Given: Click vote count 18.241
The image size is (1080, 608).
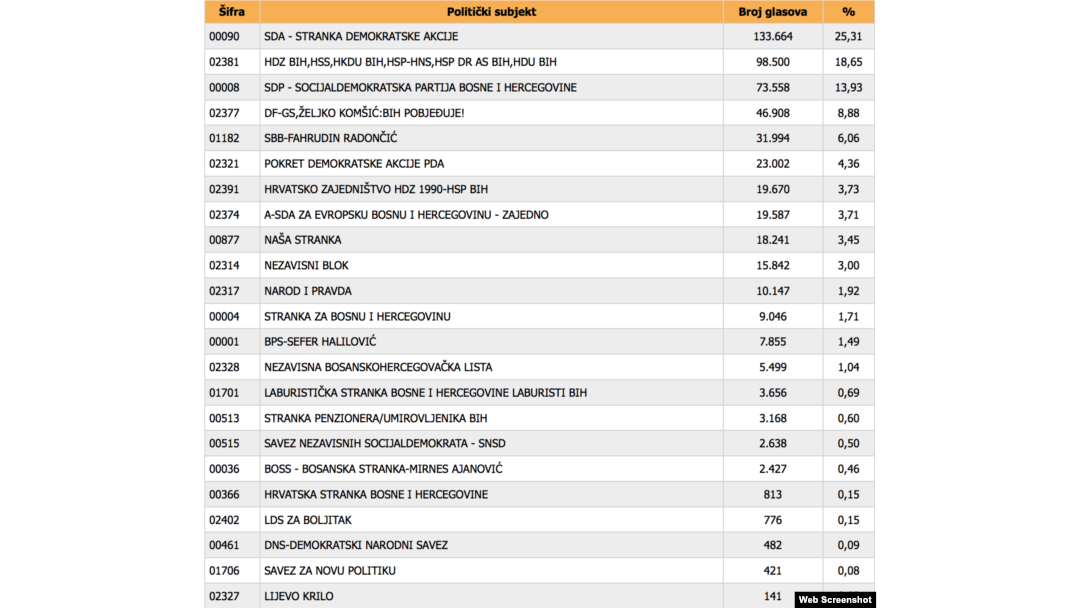Looking at the screenshot, I should [773, 240].
